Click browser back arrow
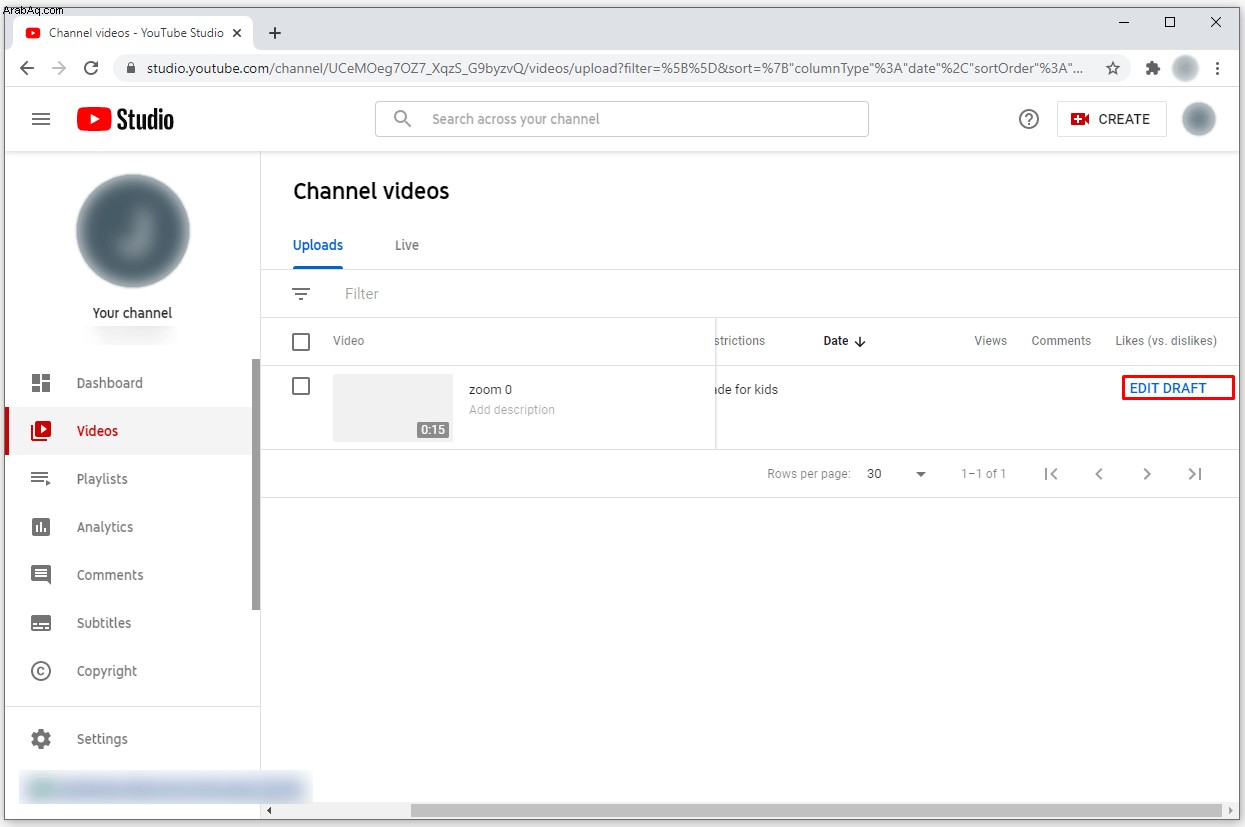Screen dimensions: 1245x827 pyautogui.click(x=27, y=68)
